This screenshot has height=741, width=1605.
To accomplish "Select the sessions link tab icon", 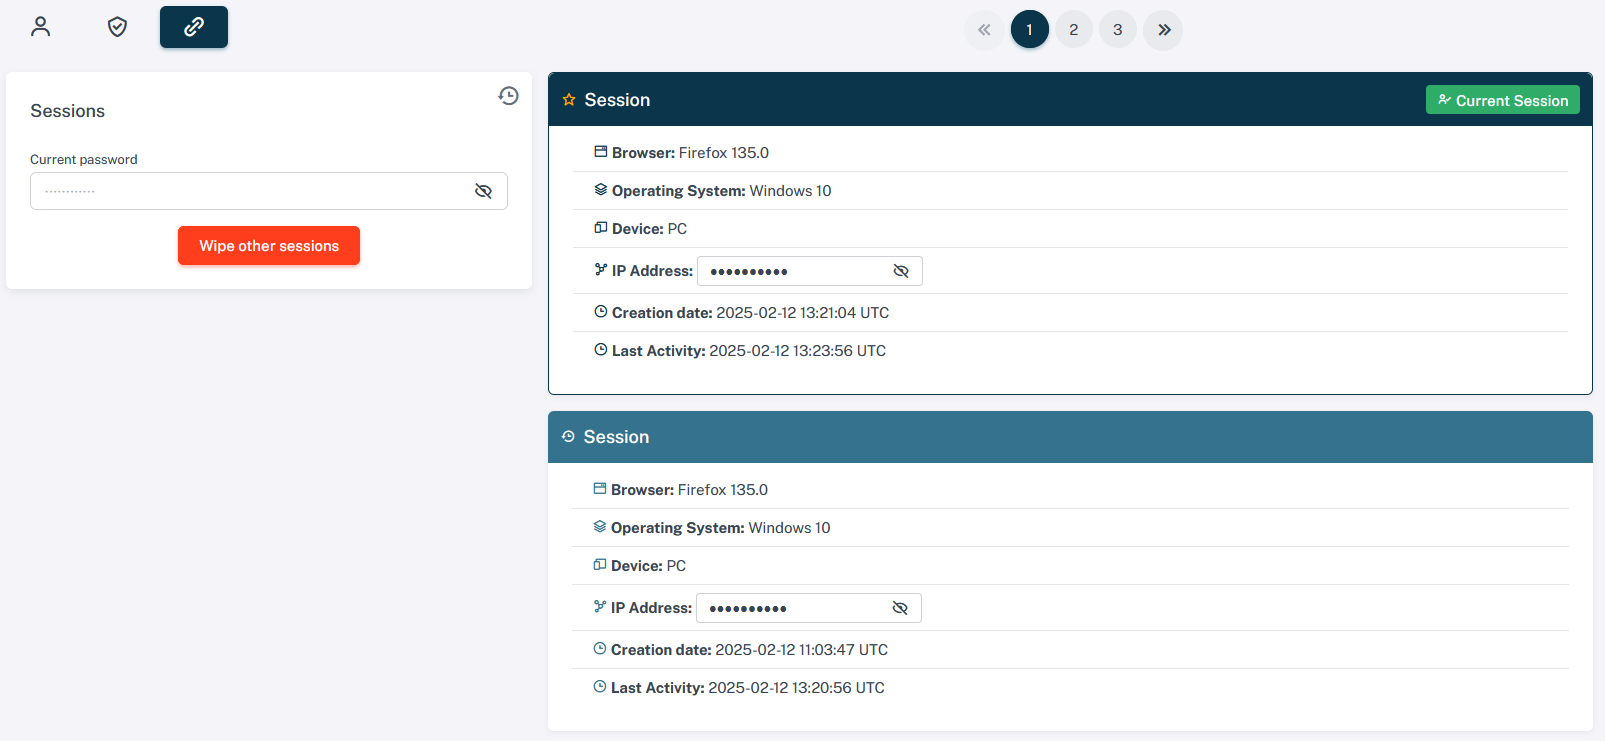I will coord(194,27).
